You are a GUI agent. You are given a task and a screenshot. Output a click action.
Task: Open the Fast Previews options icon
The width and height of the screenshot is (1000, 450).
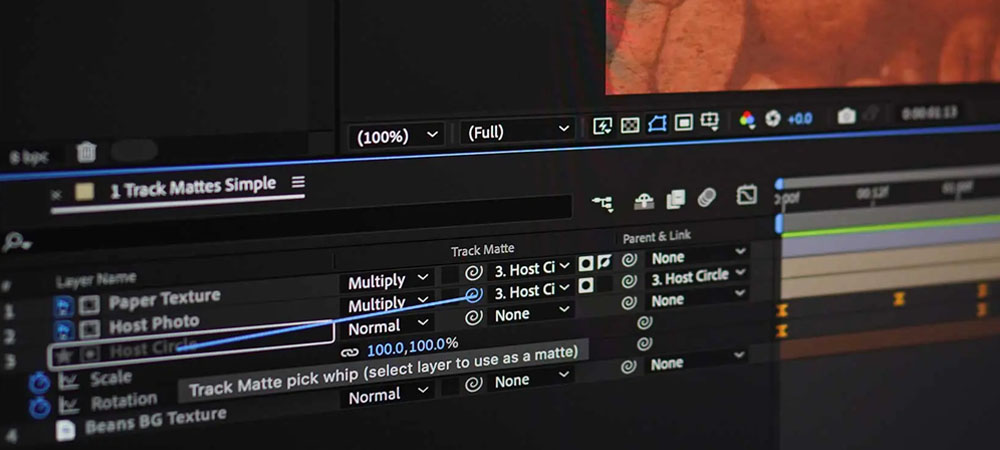coord(603,126)
